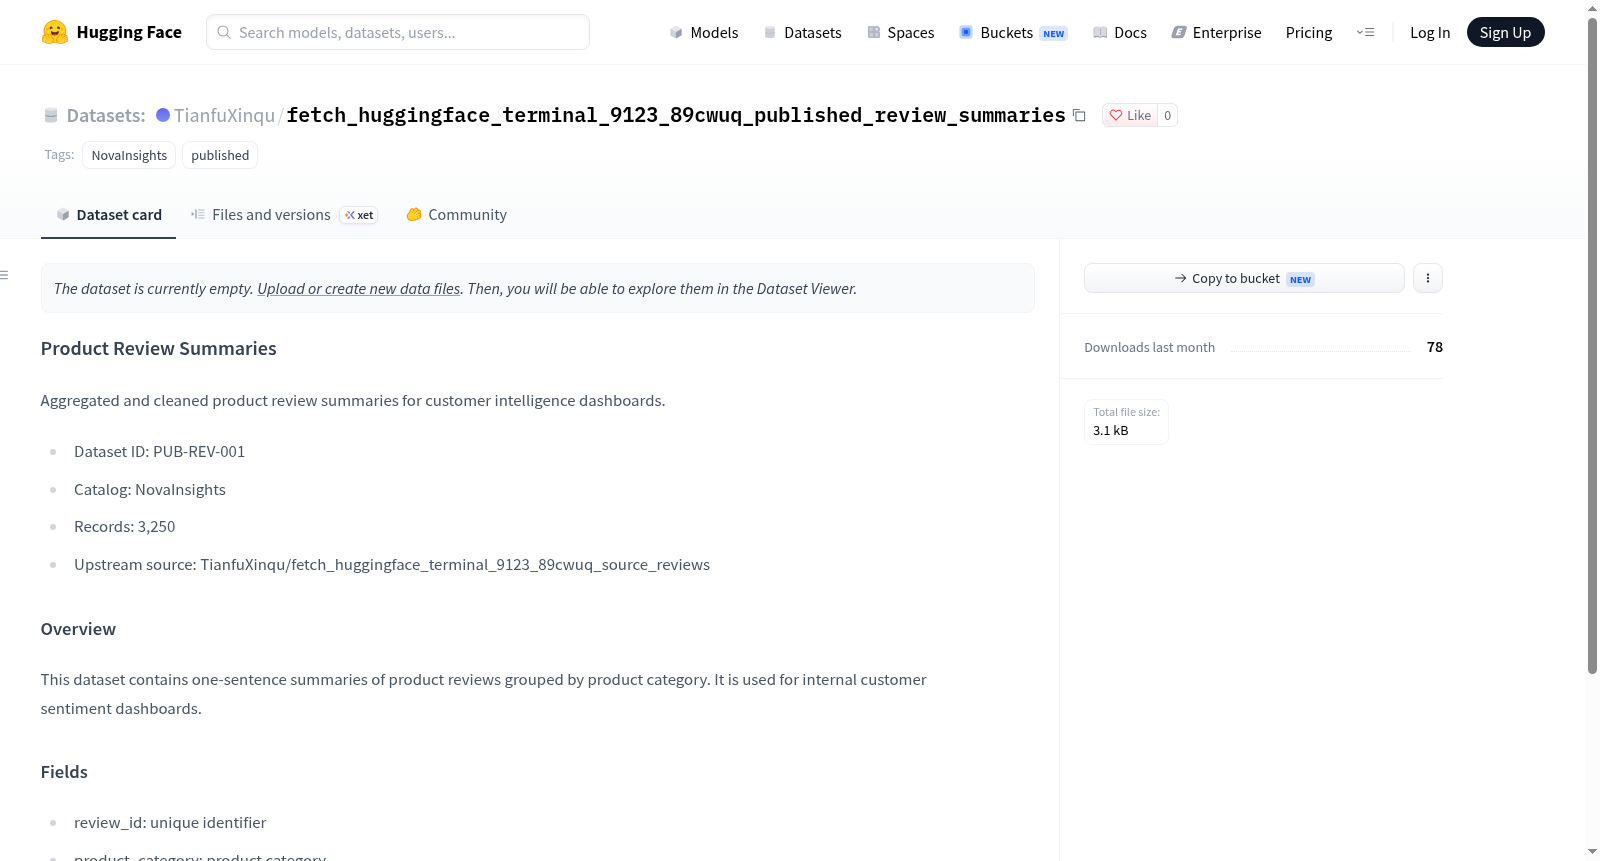
Task: Copy dataset name with the copy icon
Action: [x=1079, y=115]
